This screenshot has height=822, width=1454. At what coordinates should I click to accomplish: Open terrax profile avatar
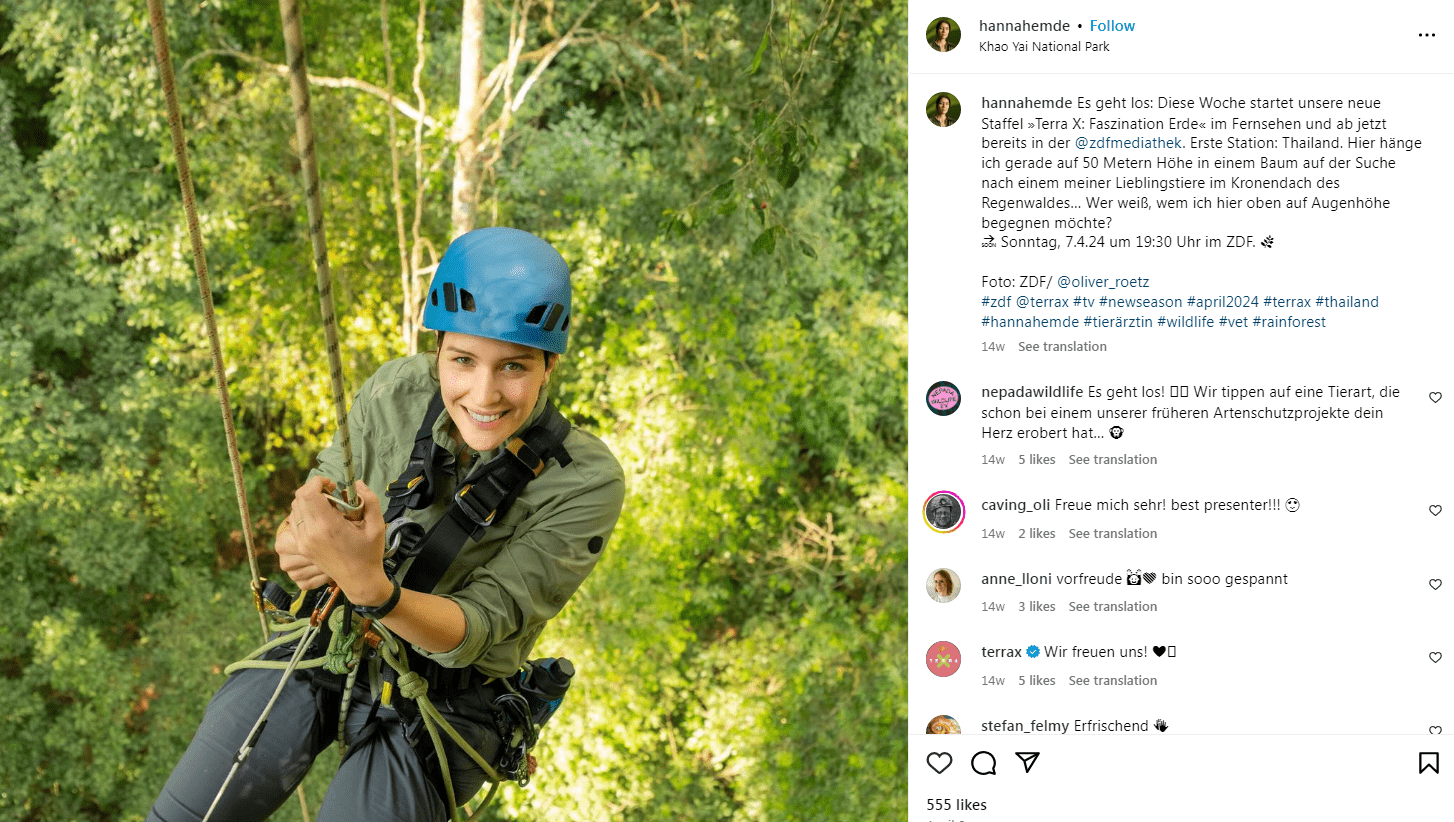[x=943, y=659]
